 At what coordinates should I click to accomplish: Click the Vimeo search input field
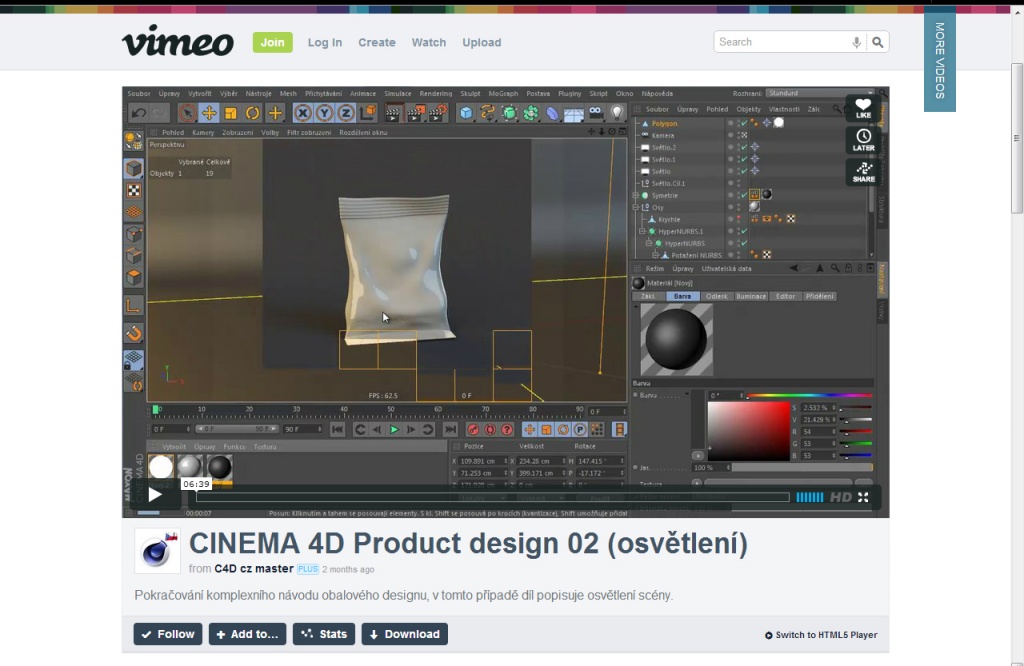pos(782,42)
